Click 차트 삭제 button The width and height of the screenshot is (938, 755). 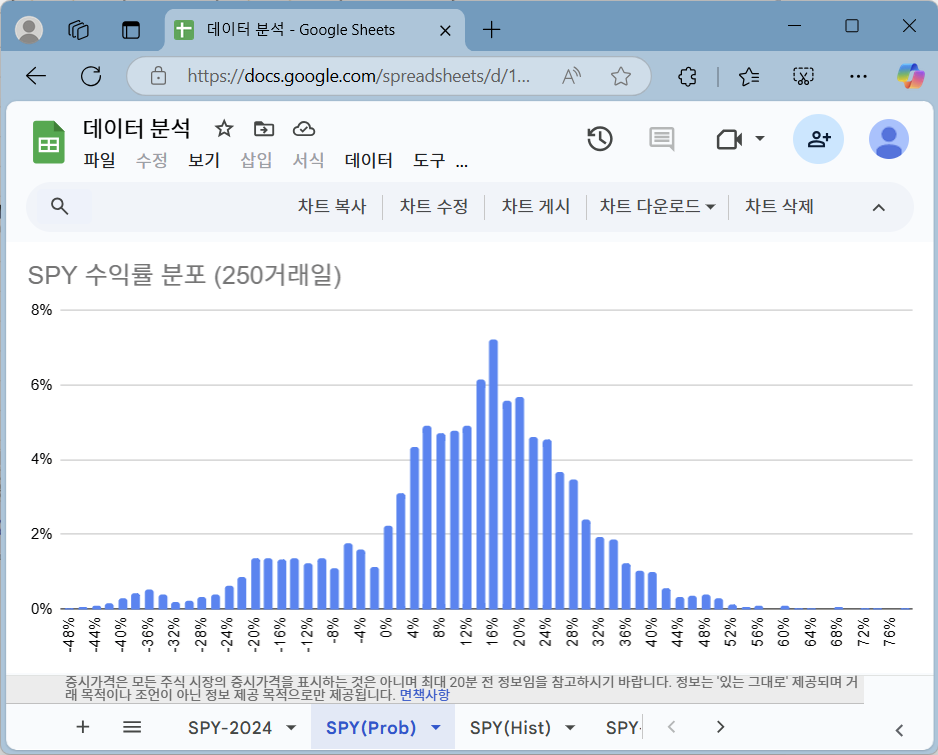tap(779, 206)
